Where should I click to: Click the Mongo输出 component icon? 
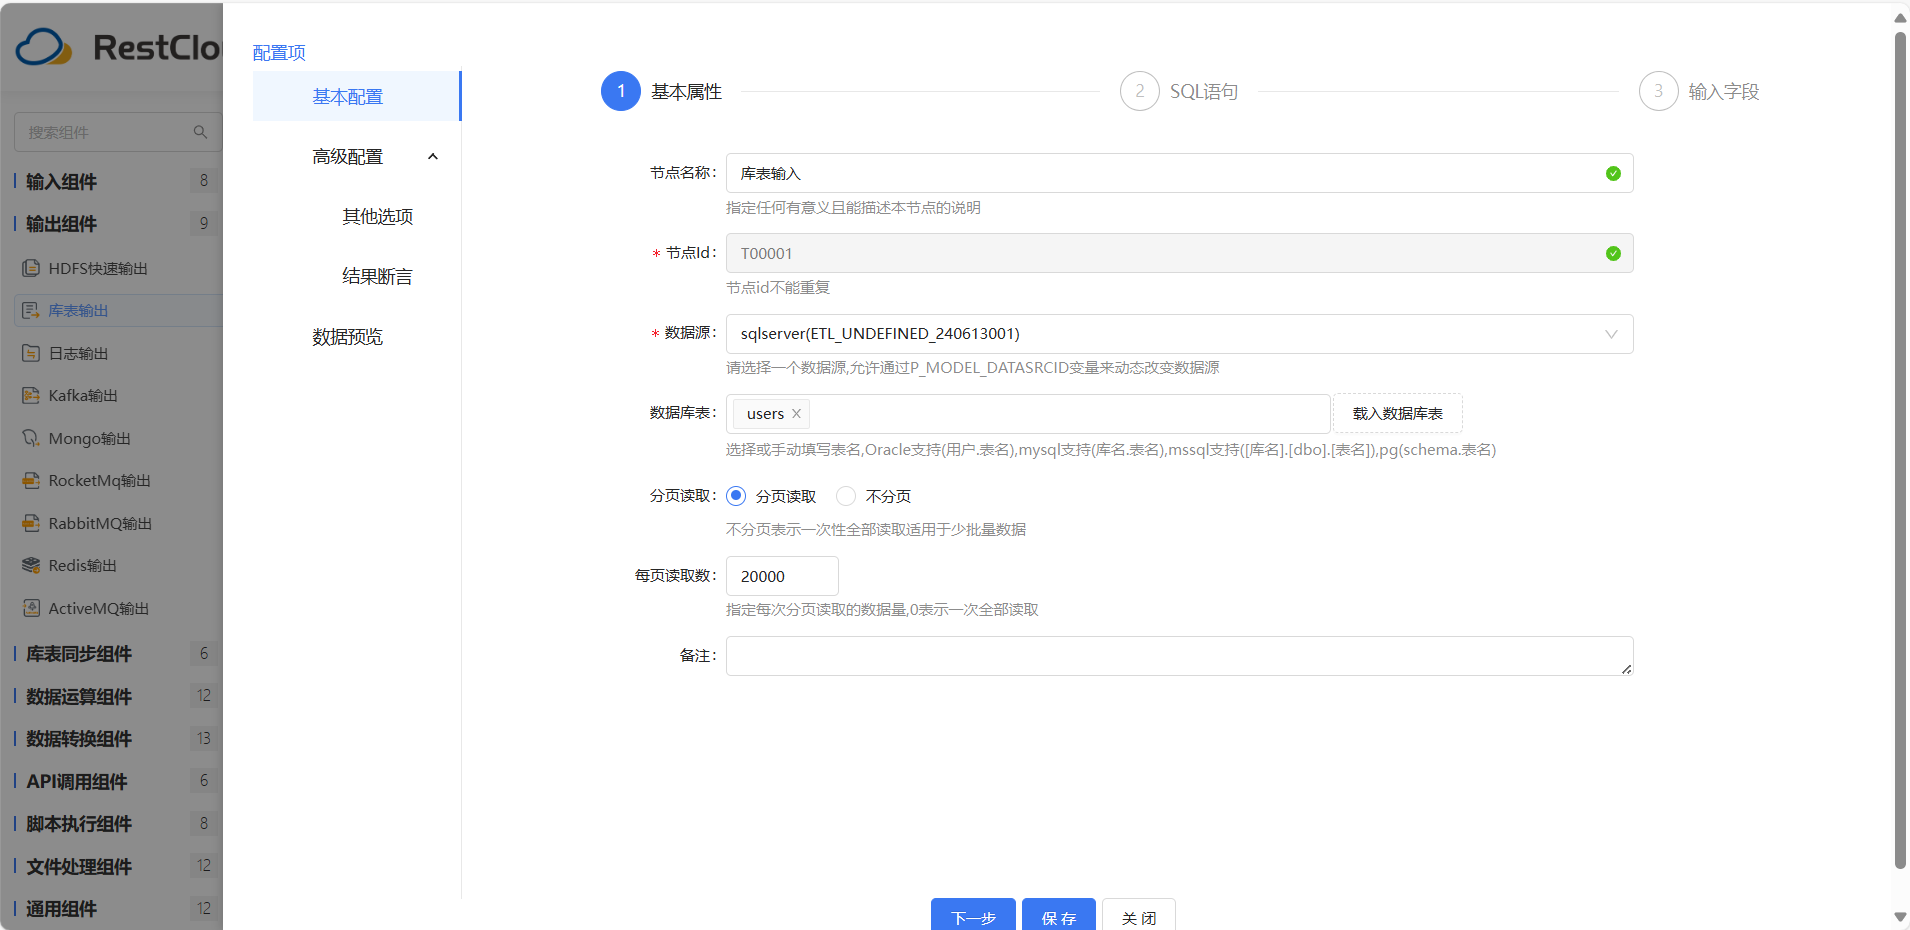(31, 438)
